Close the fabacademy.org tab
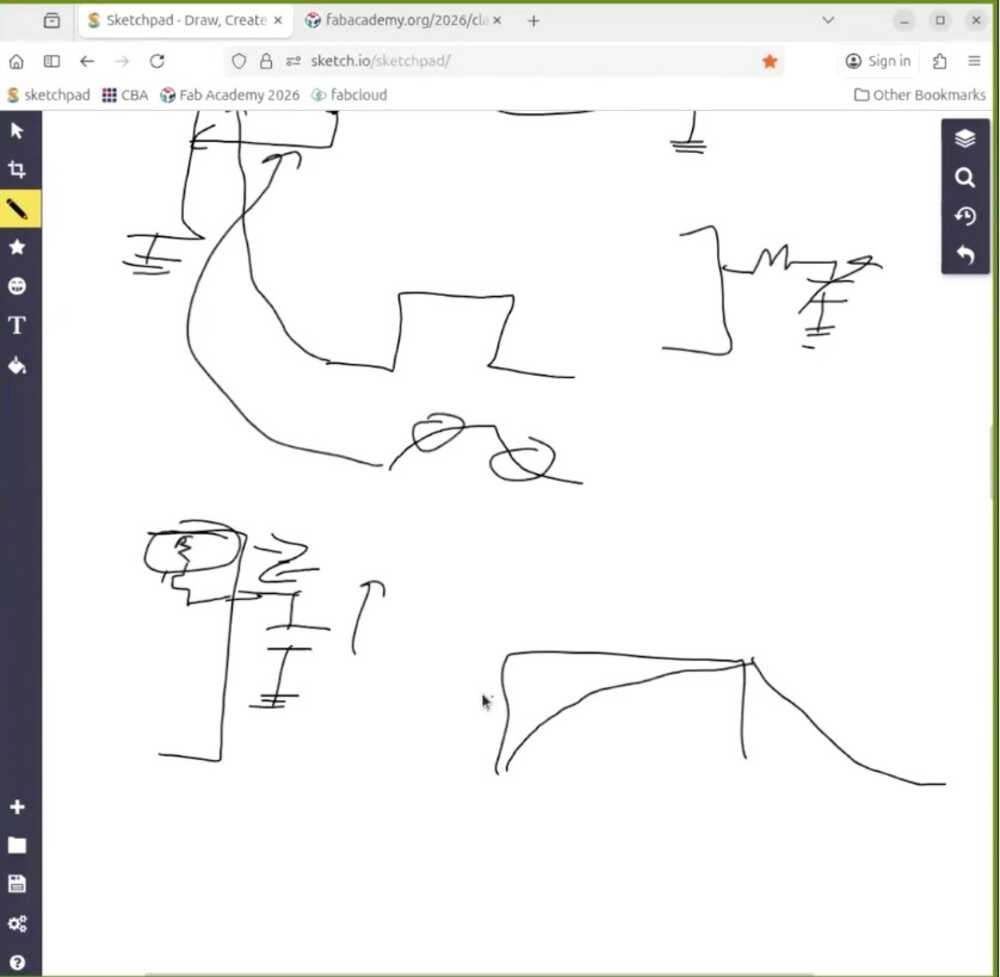1000x977 pixels. 497,20
